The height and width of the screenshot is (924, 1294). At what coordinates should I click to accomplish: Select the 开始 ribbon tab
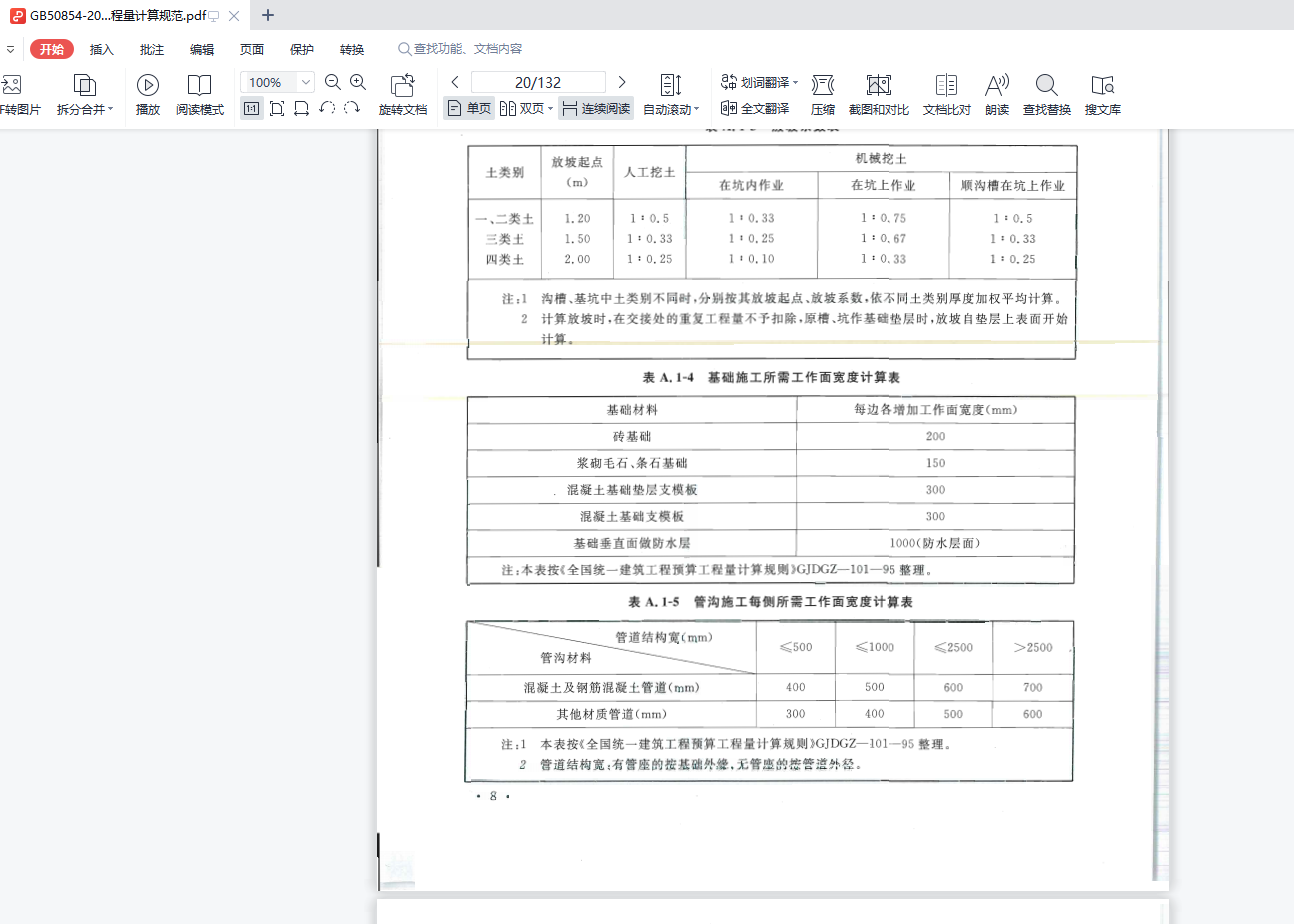52,49
